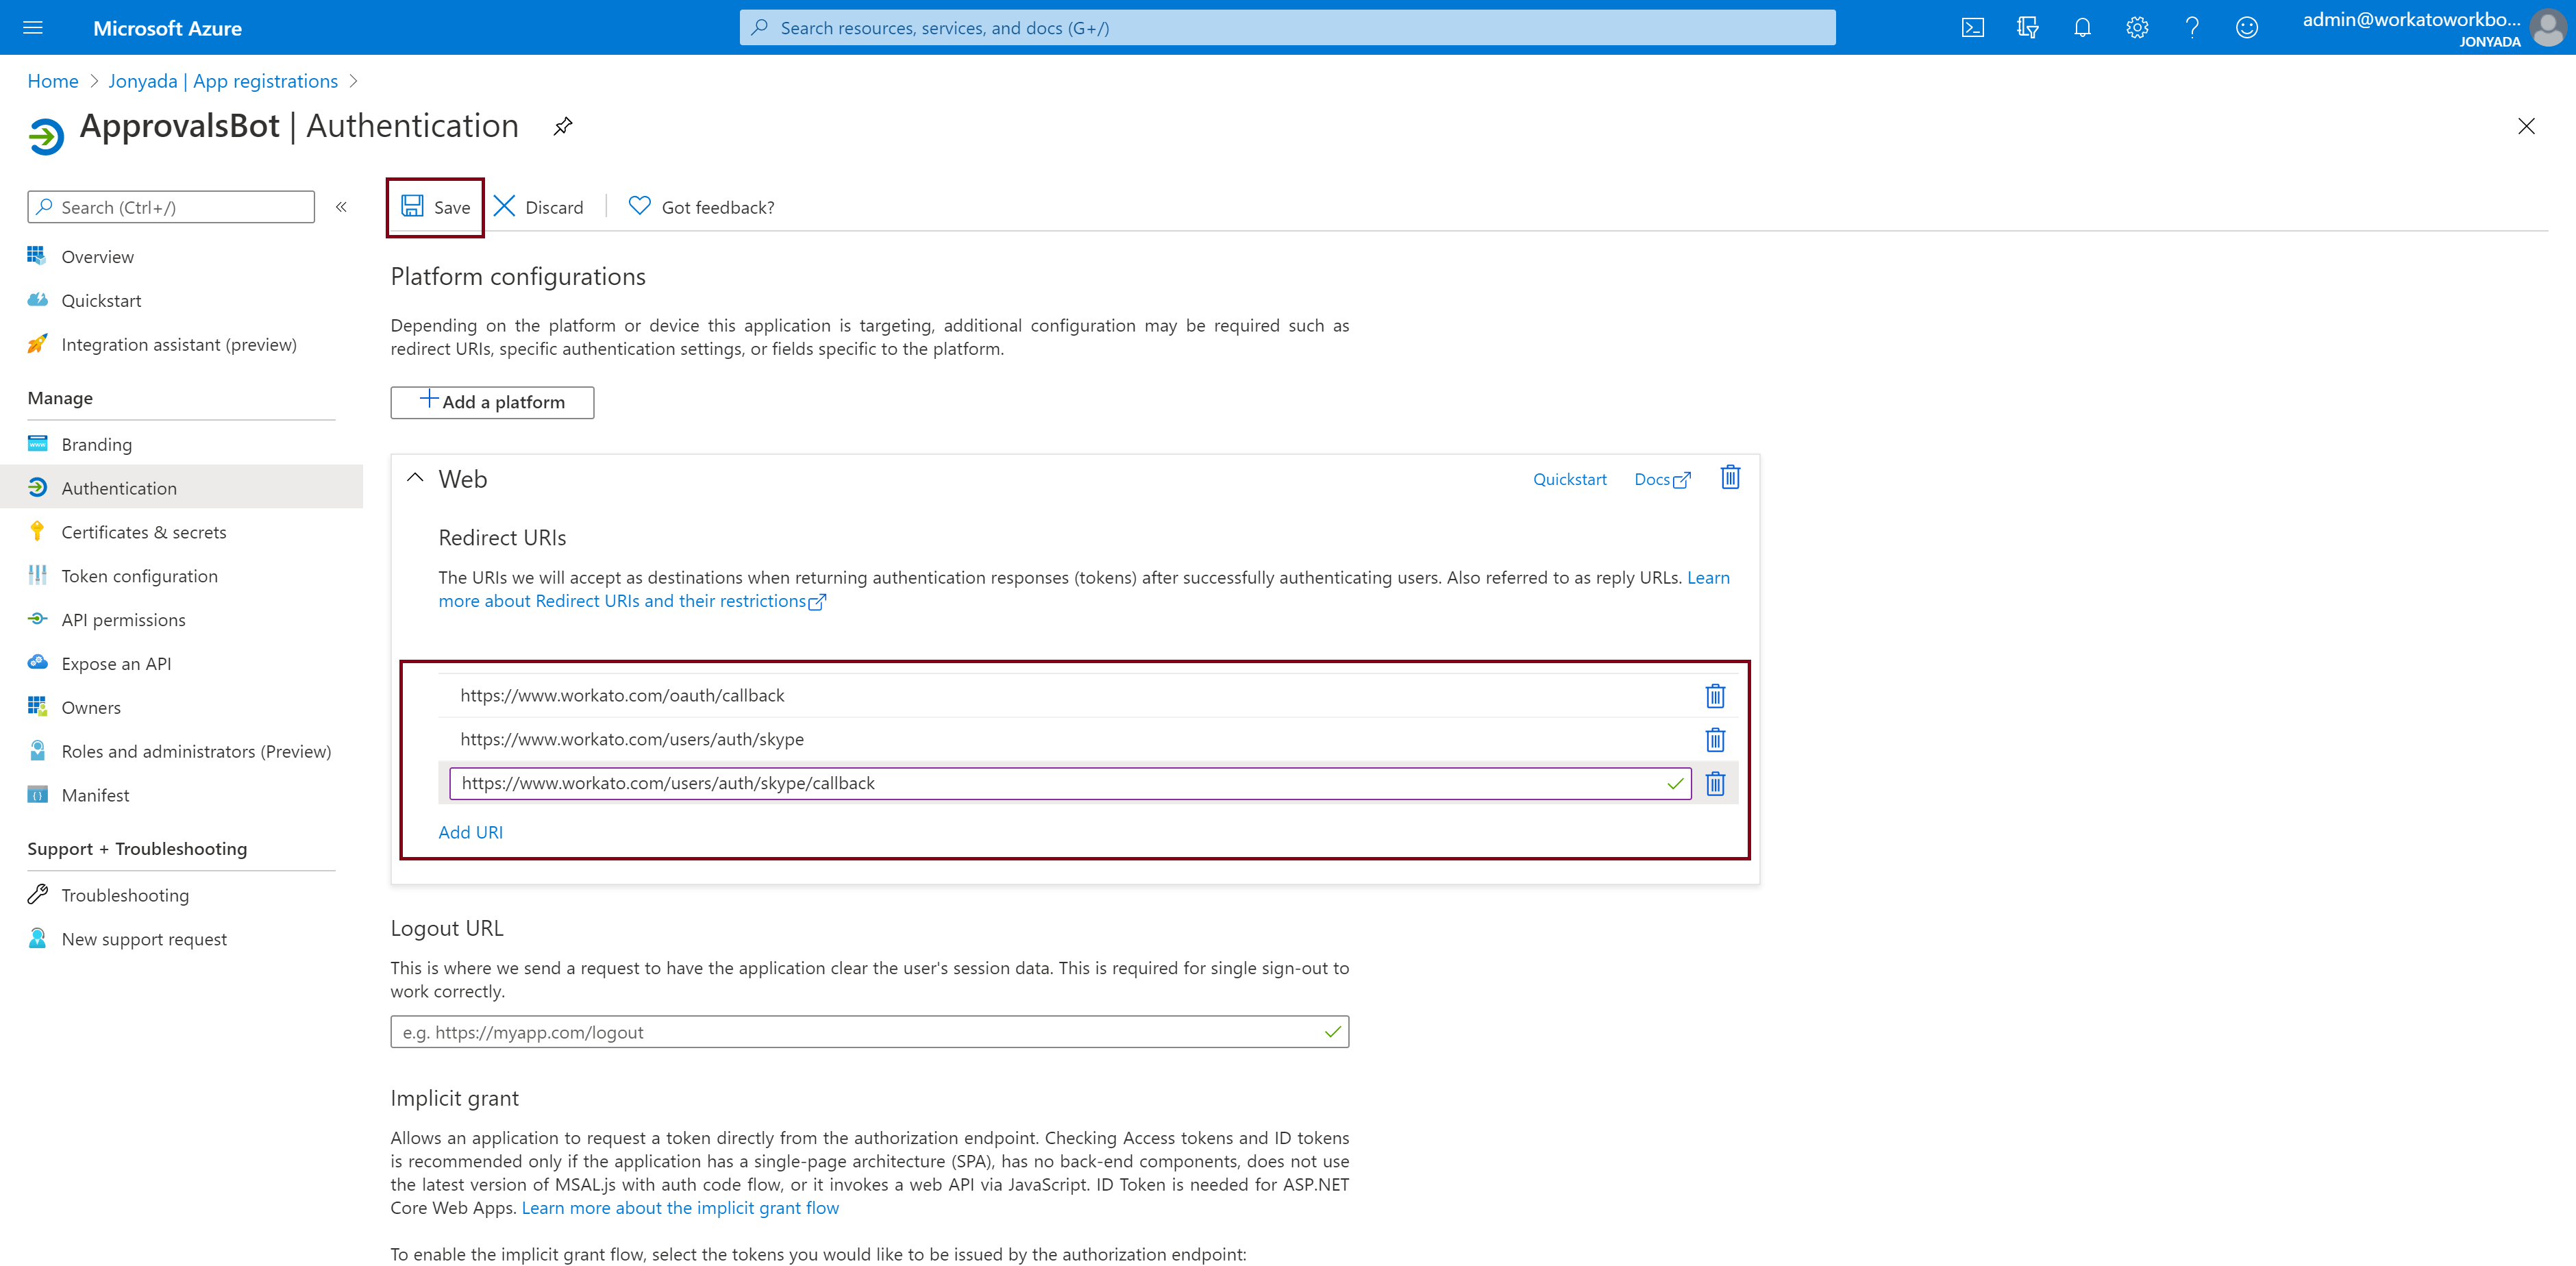
Task: Open the Manifest menu item
Action: coord(95,795)
